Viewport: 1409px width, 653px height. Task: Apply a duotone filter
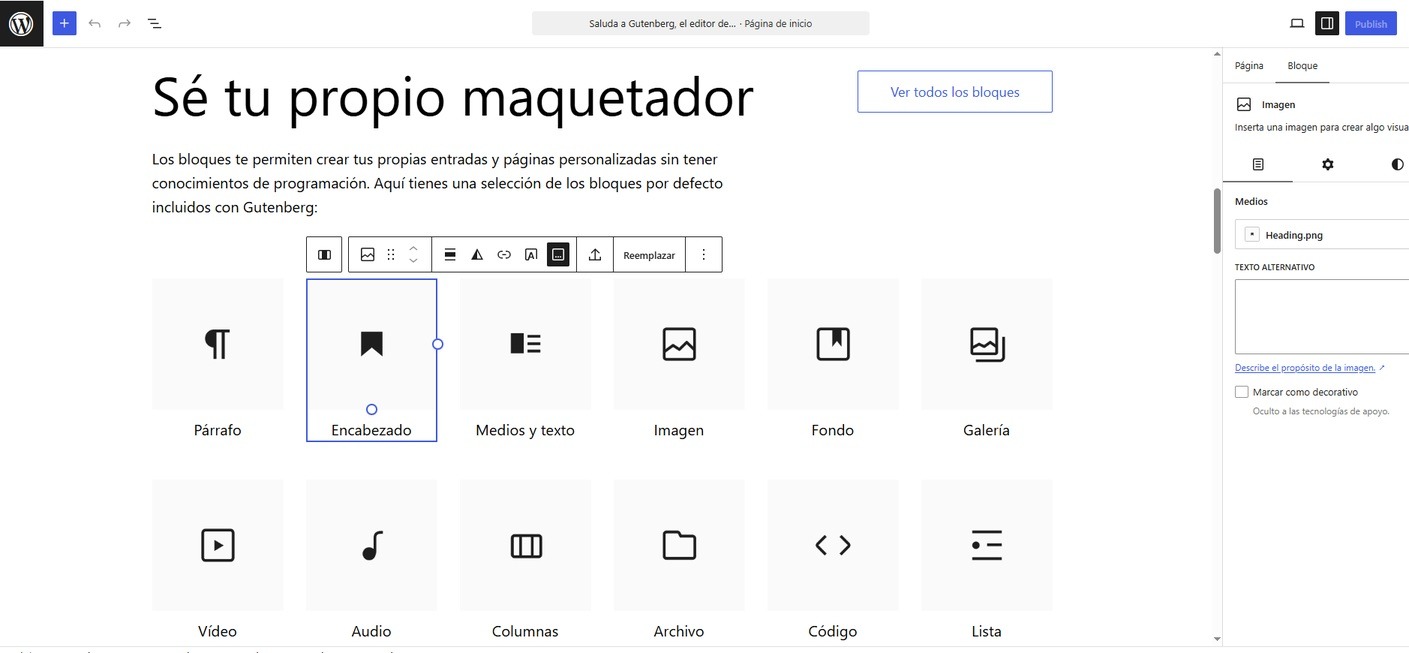pyautogui.click(x=477, y=255)
